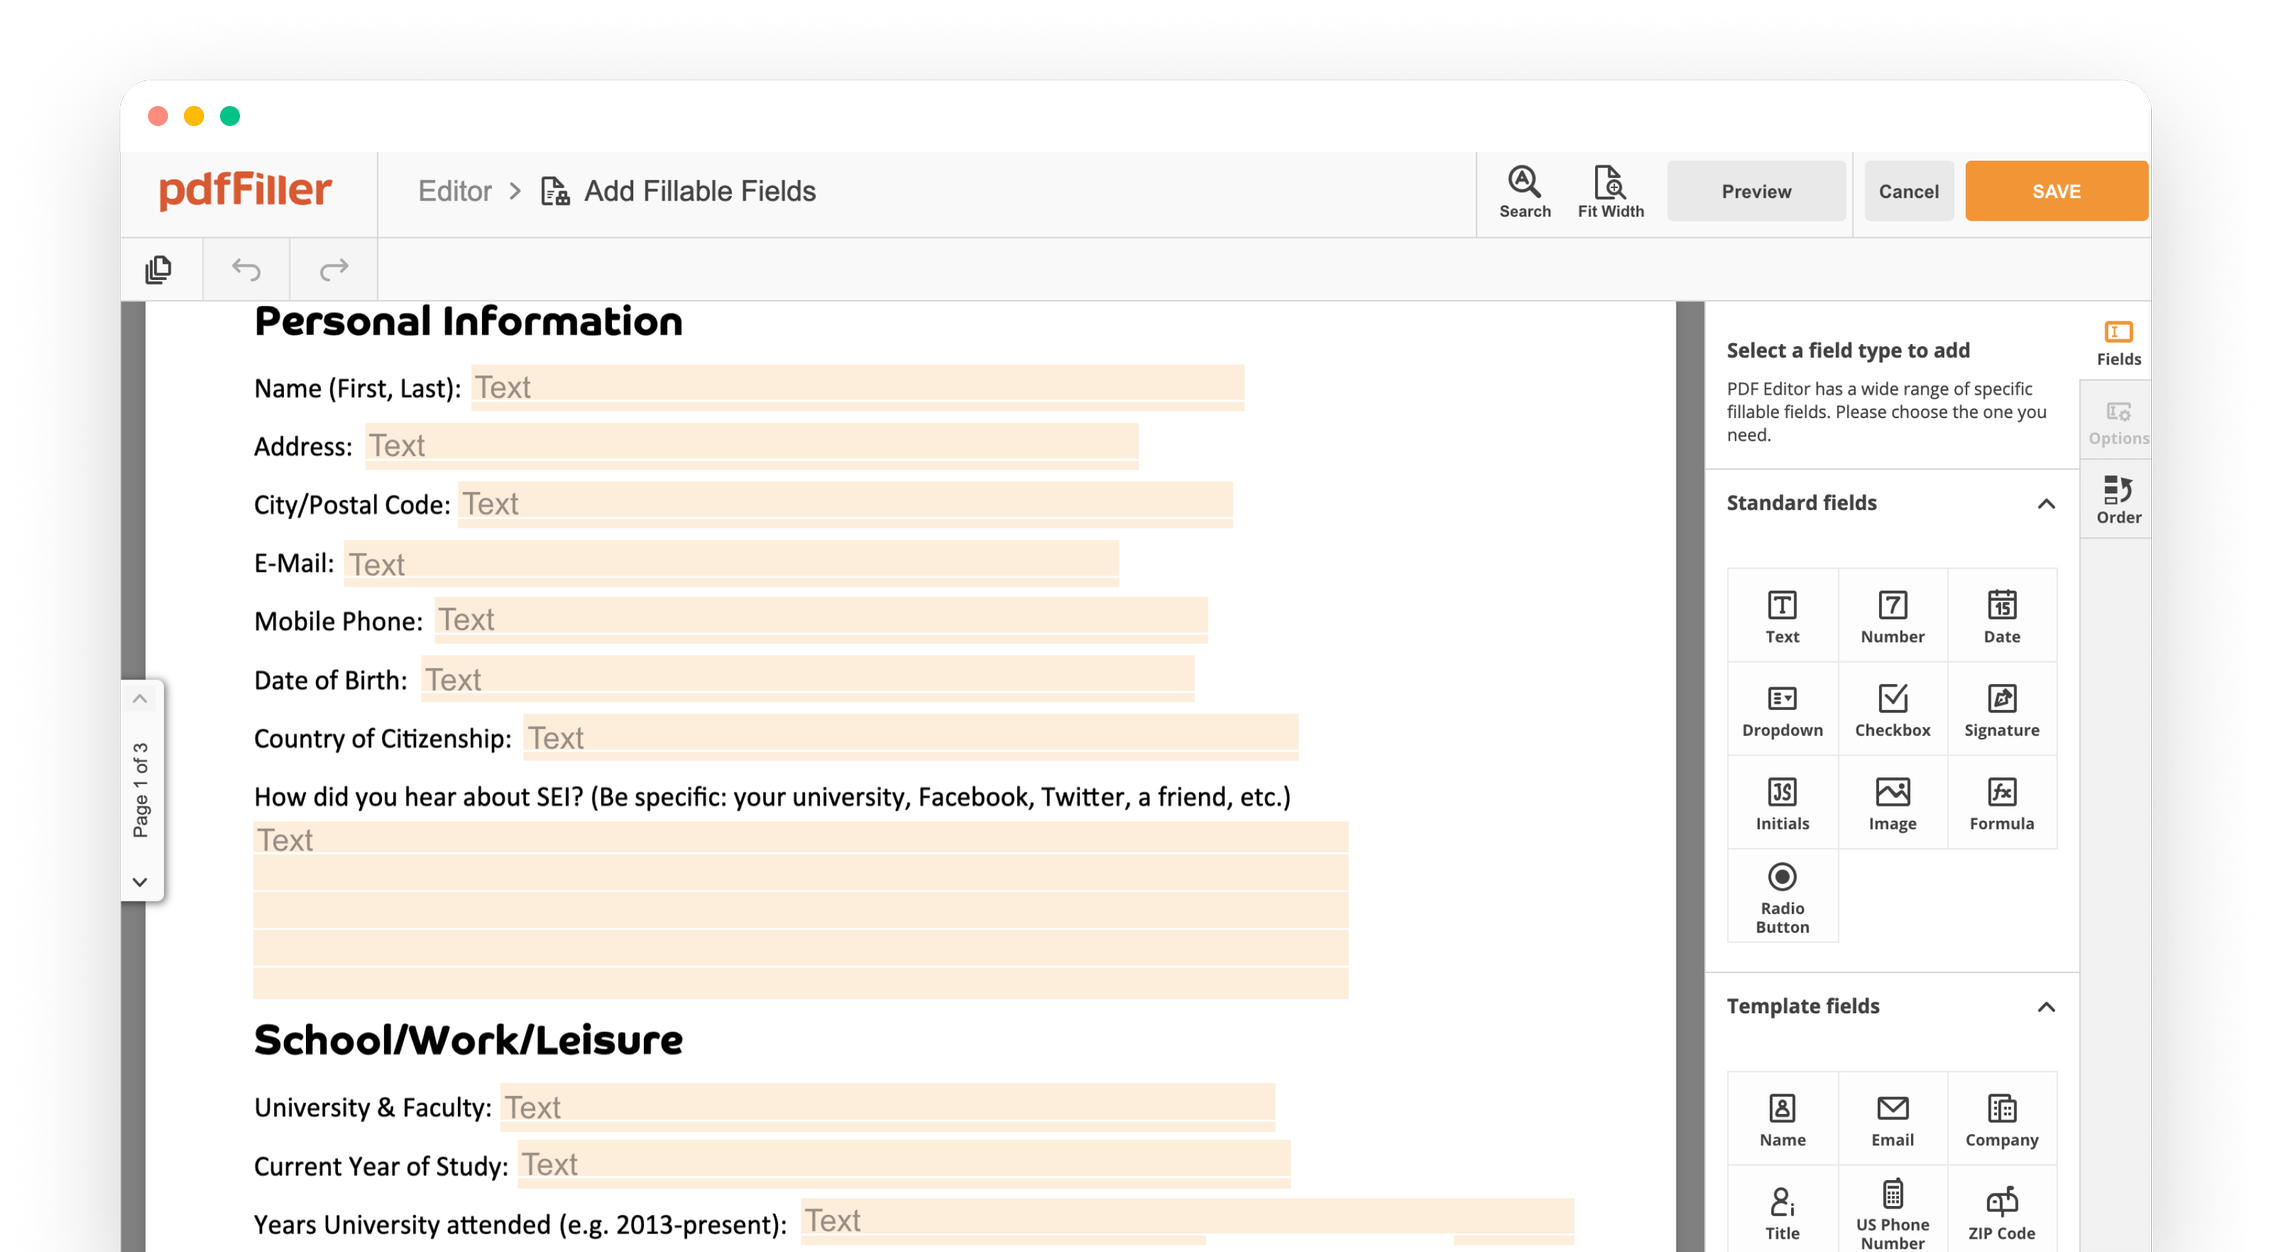Add a Name template field
2273x1252 pixels.
pos(1782,1119)
